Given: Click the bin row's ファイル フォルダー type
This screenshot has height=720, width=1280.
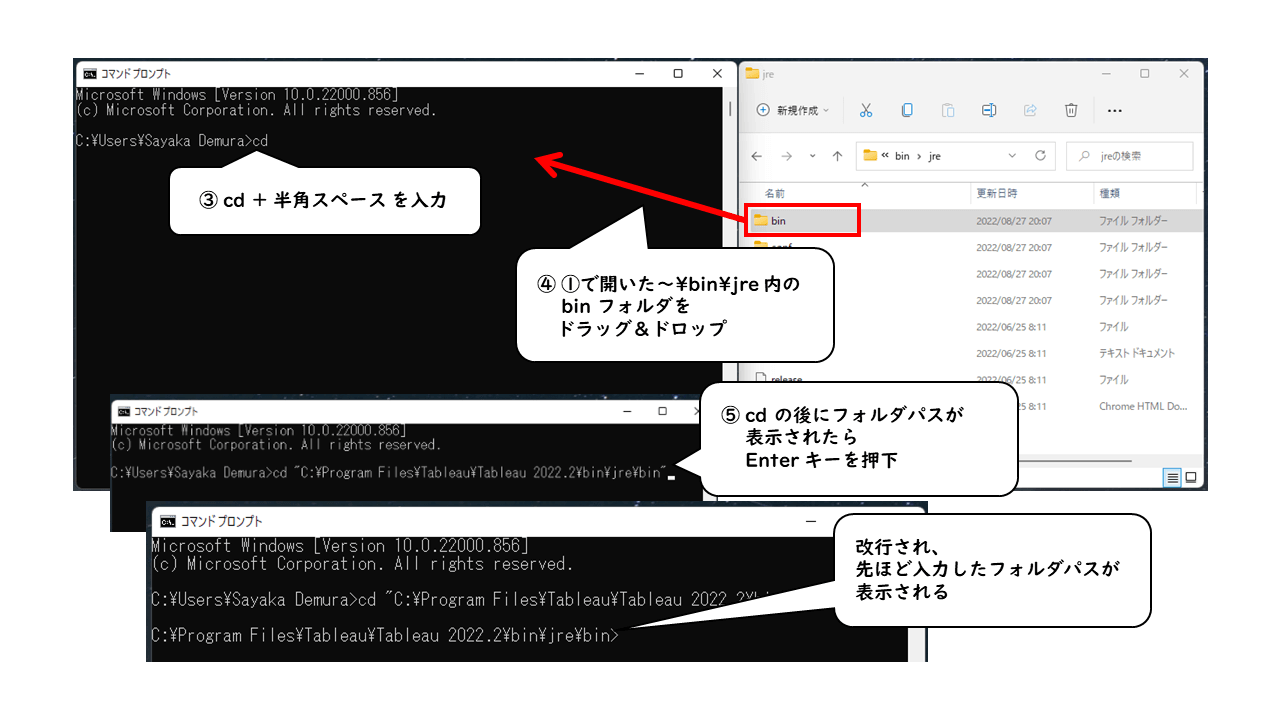Looking at the screenshot, I should 1133,220.
